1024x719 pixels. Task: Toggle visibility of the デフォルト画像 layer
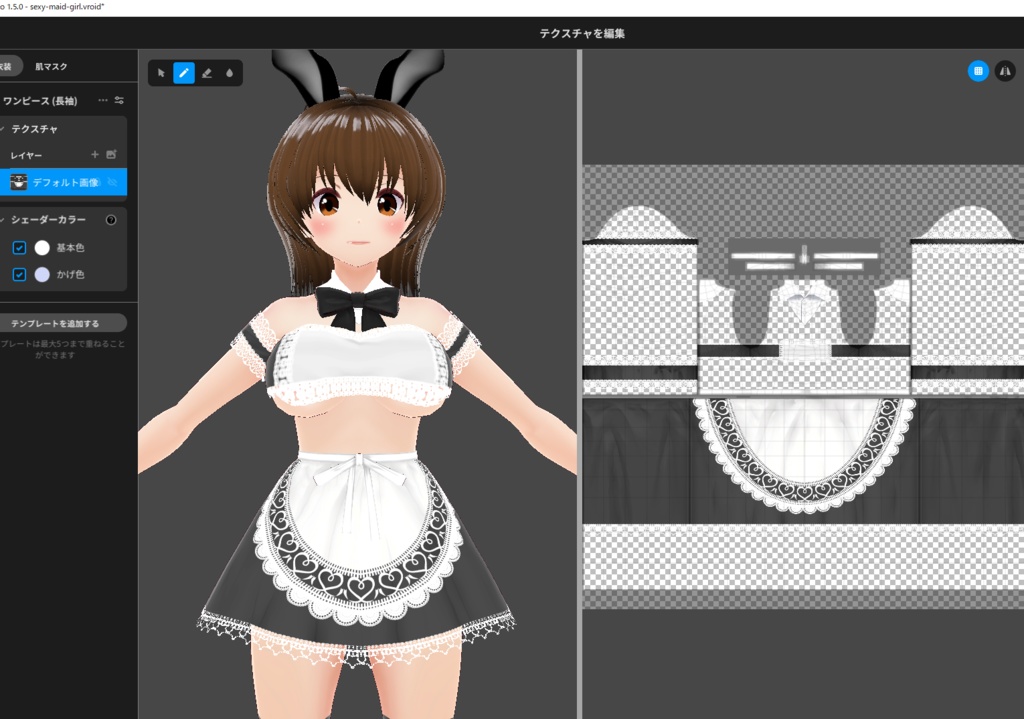click(112, 183)
